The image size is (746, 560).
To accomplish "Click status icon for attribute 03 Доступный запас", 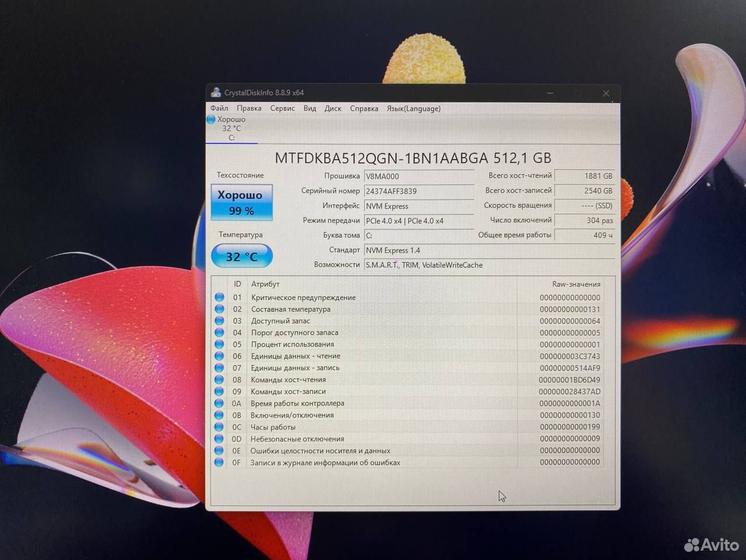I will [219, 321].
